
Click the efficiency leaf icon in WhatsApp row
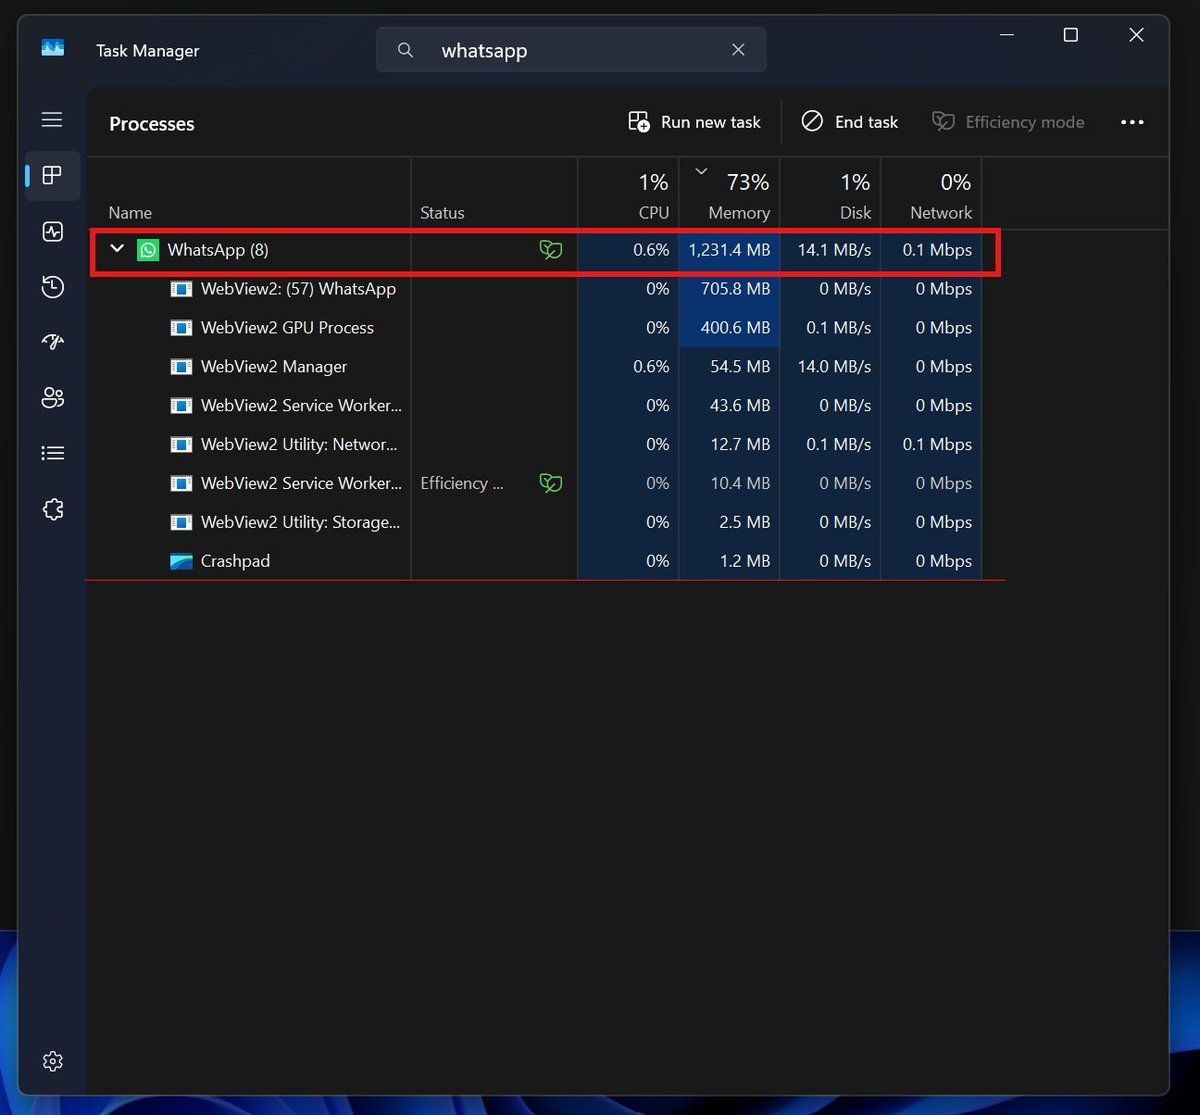pos(550,250)
